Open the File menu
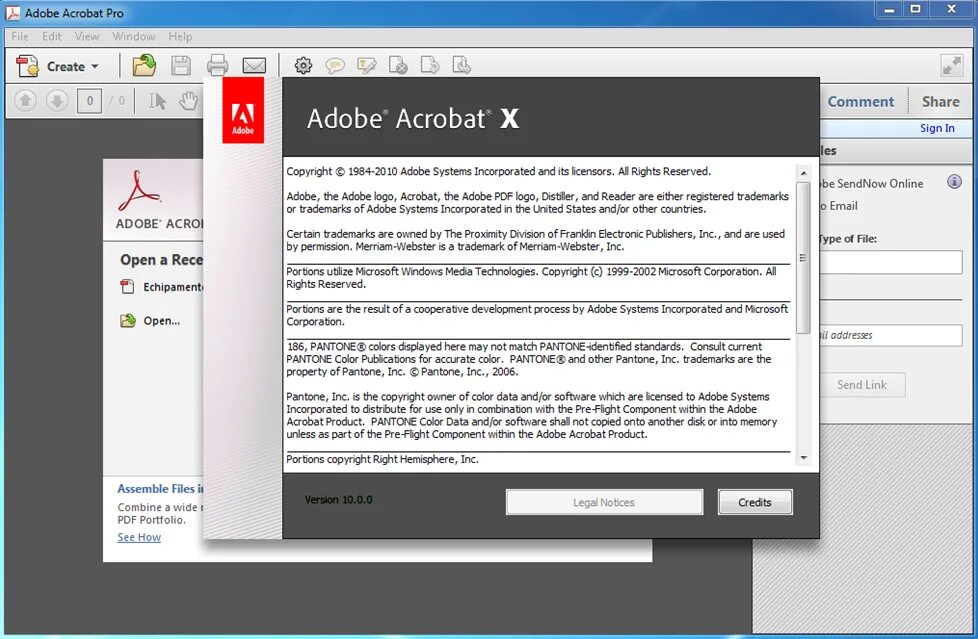 coord(20,36)
